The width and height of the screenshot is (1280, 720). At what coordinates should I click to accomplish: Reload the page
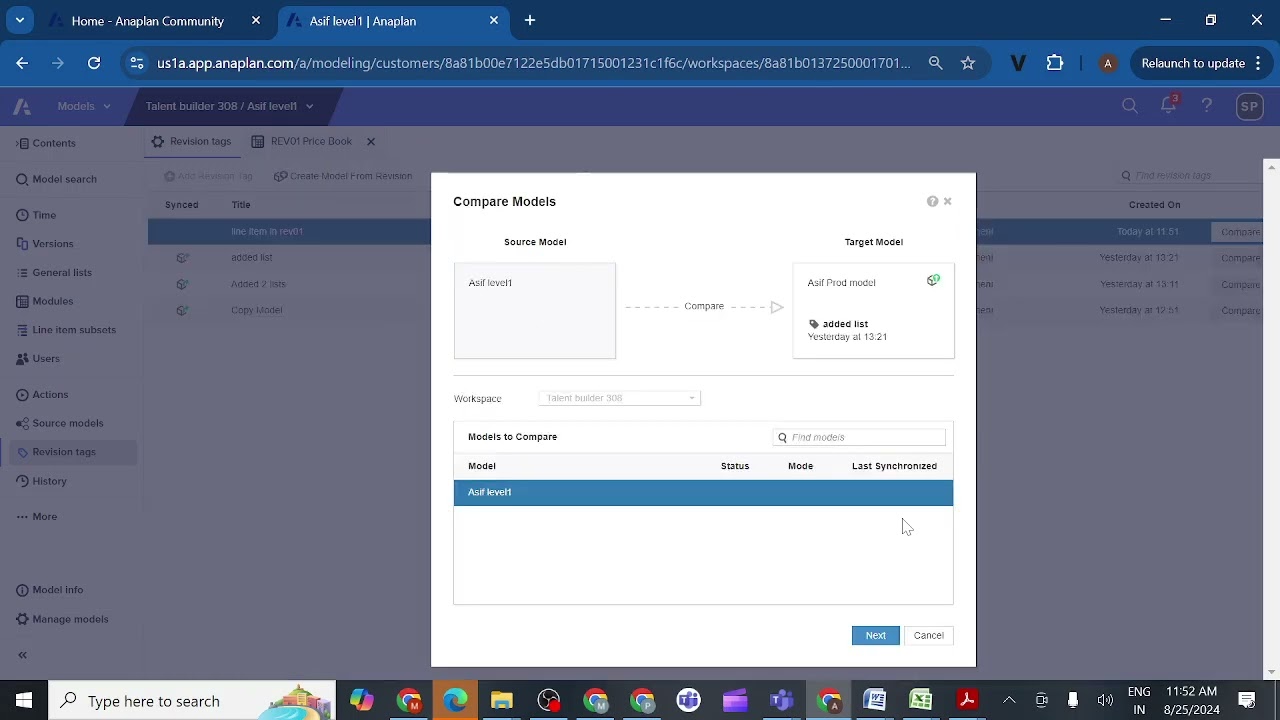coord(94,63)
